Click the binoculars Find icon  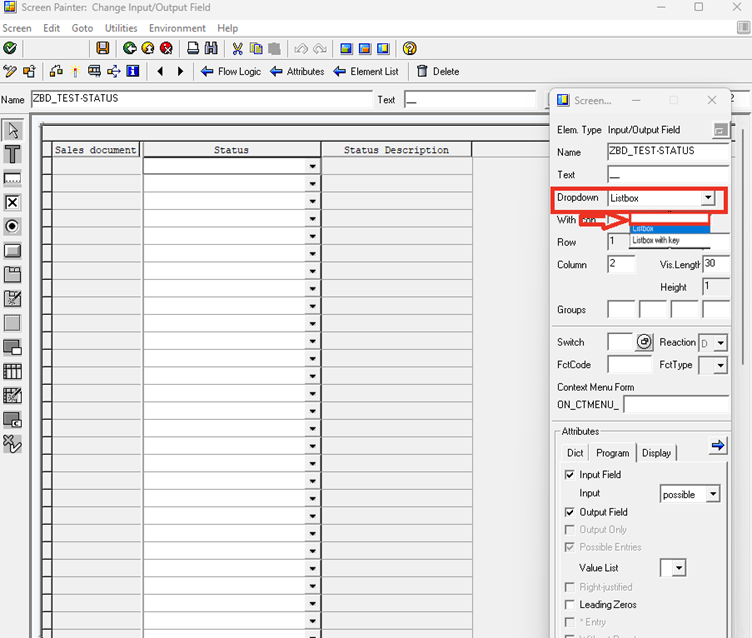coord(211,48)
